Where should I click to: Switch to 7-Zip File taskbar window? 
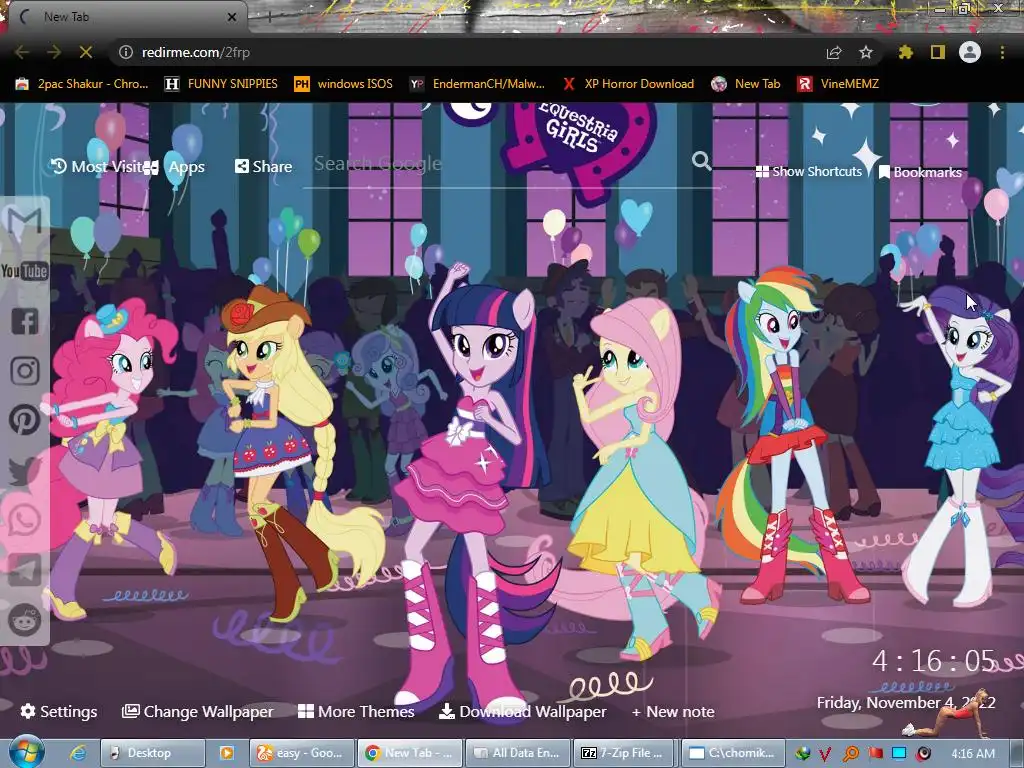coord(626,753)
